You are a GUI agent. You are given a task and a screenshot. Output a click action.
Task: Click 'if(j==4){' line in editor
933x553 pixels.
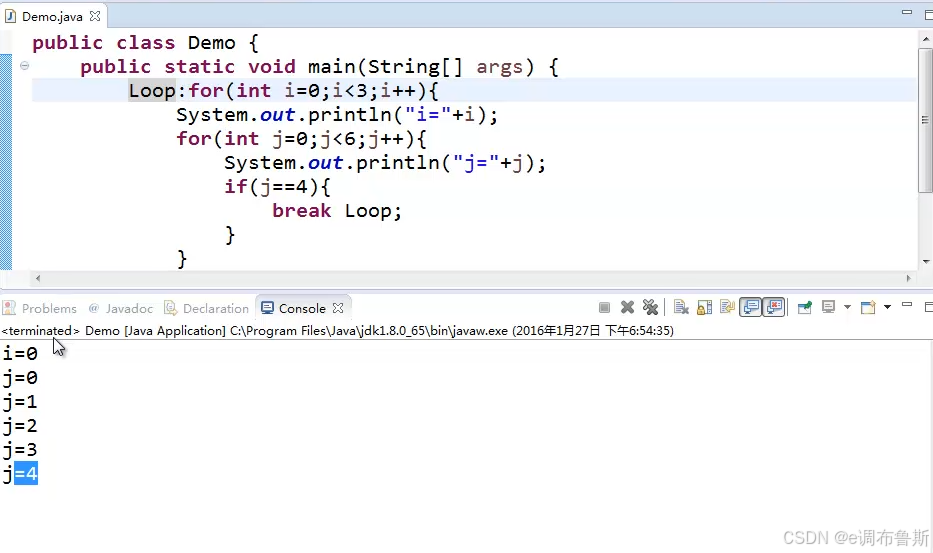pyautogui.click(x=277, y=187)
